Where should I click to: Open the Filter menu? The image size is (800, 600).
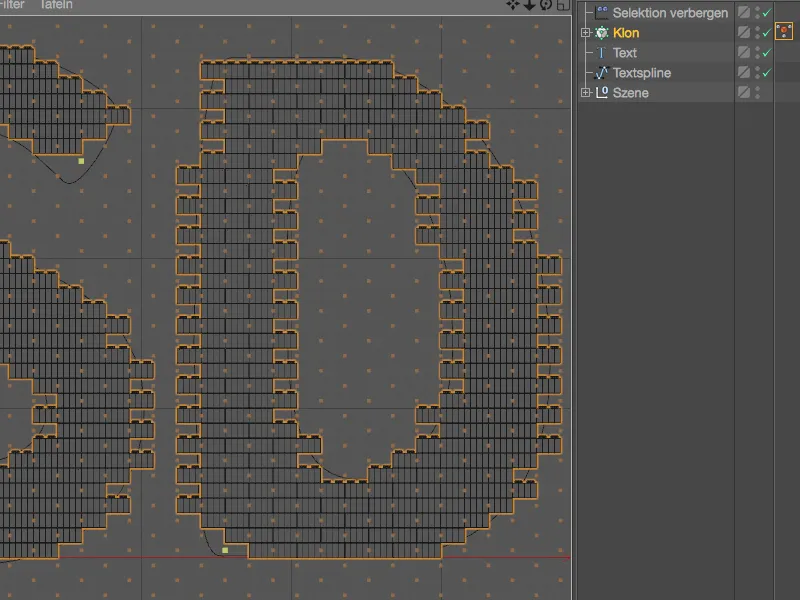click(x=14, y=4)
